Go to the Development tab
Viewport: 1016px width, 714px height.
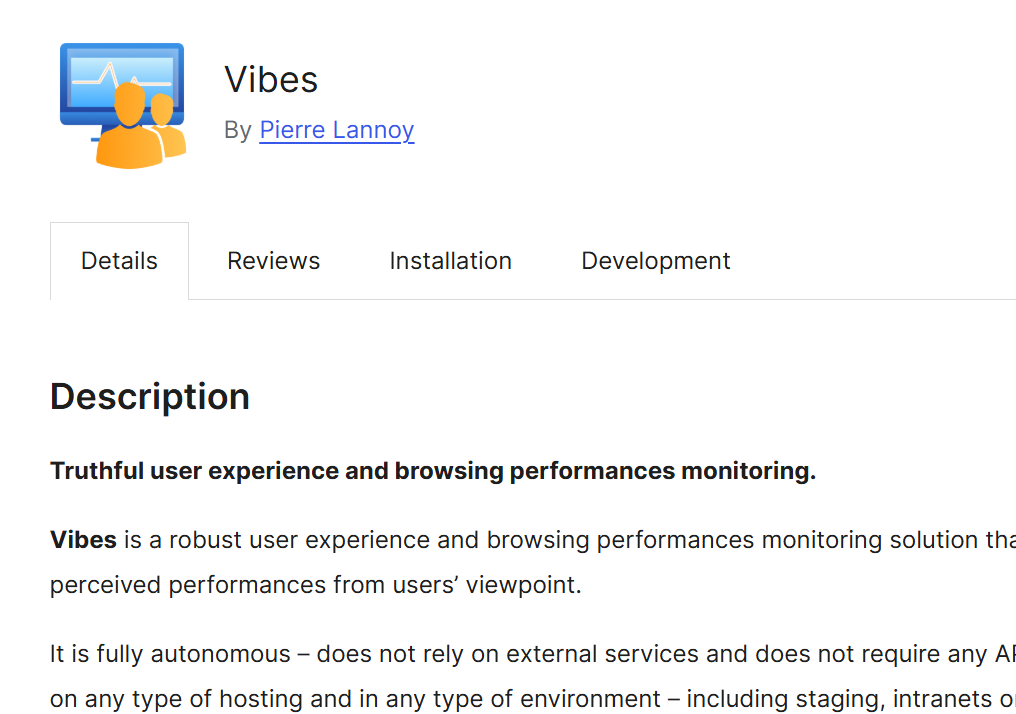[x=655, y=261]
